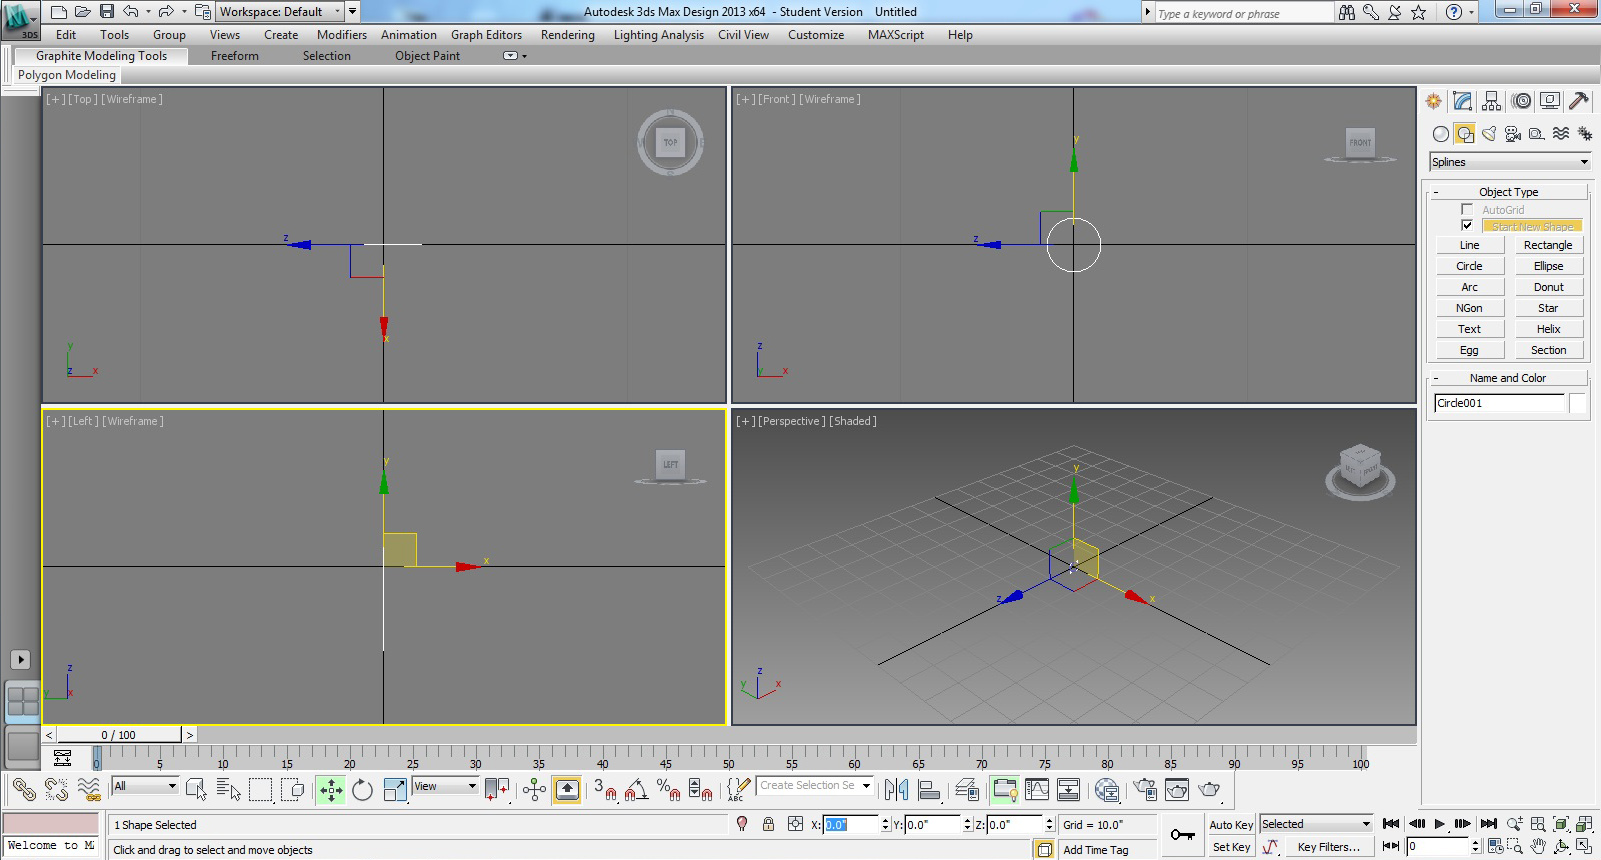Select the Lights category in Create panel

coord(1489,134)
